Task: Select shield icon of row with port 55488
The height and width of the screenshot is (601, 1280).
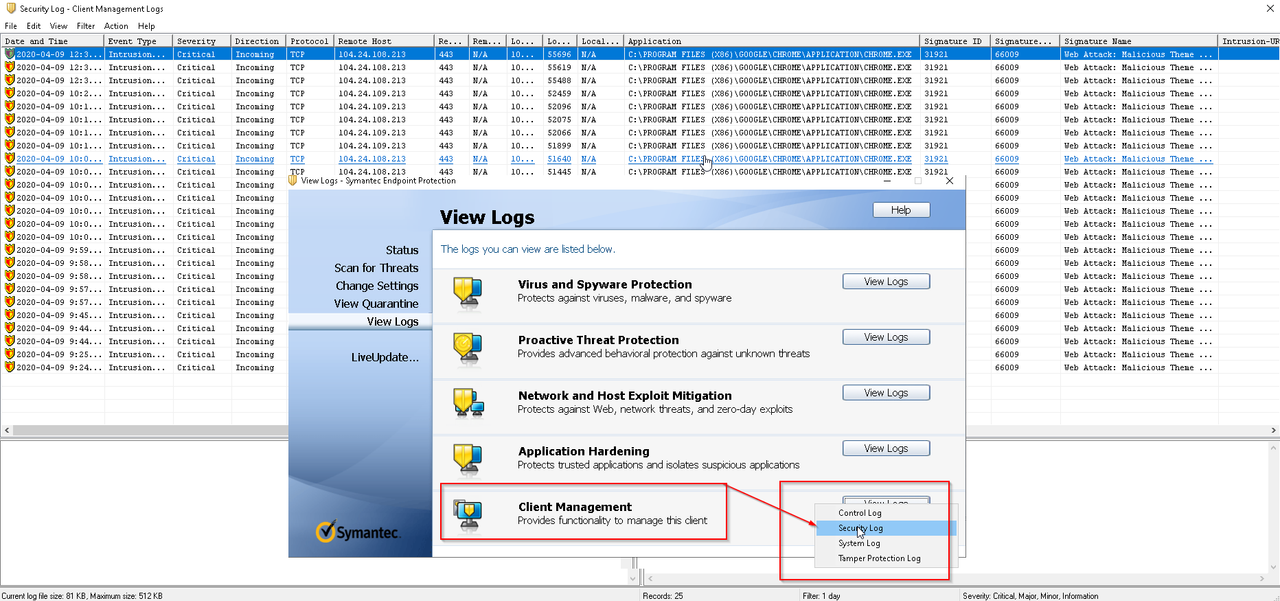Action: 10,80
